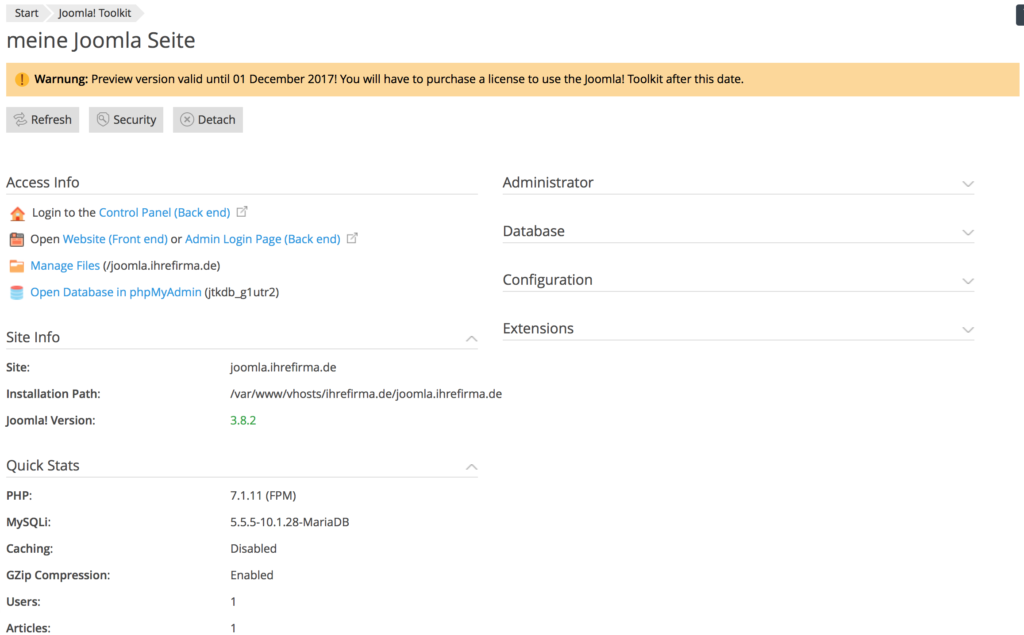This screenshot has width=1024, height=635.
Task: Collapse the Site Info section
Action: [471, 338]
